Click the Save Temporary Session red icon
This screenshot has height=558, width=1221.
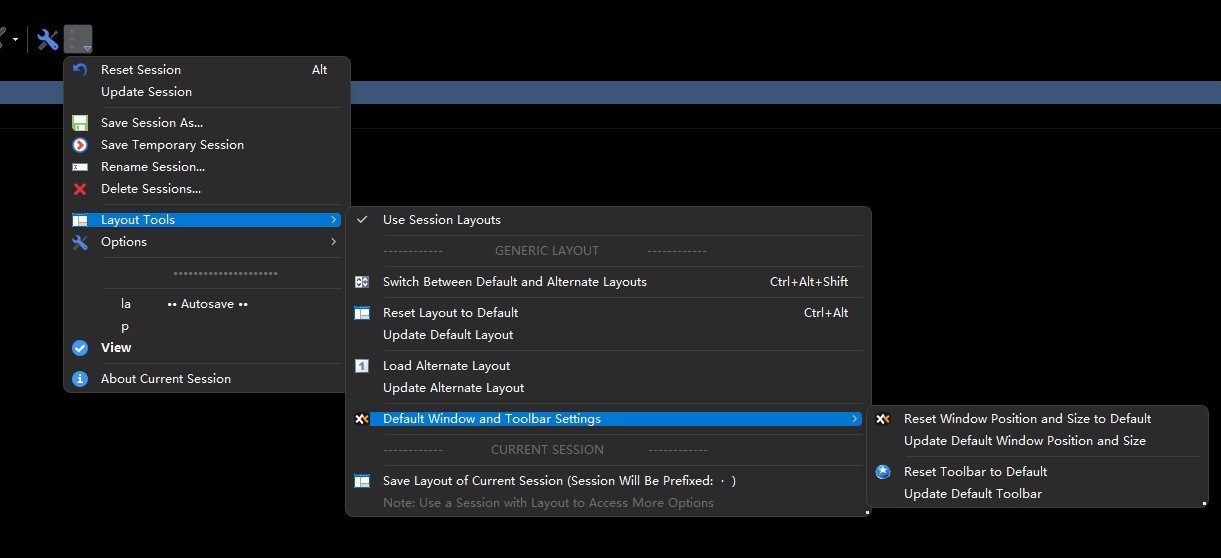(x=80, y=145)
